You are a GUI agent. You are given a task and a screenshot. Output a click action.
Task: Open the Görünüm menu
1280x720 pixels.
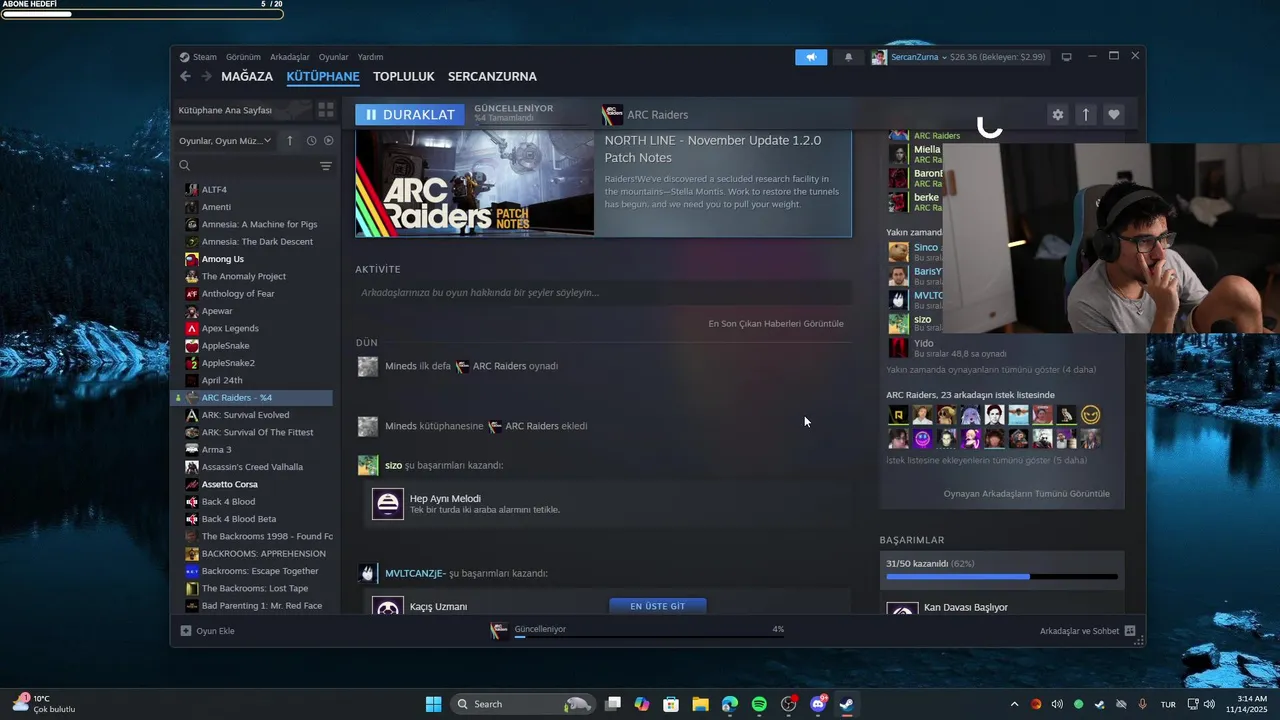coord(243,57)
